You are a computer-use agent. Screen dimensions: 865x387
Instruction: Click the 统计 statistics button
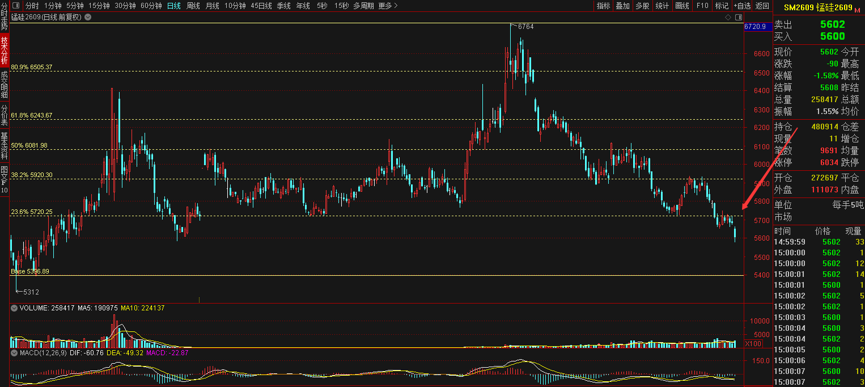tap(662, 6)
